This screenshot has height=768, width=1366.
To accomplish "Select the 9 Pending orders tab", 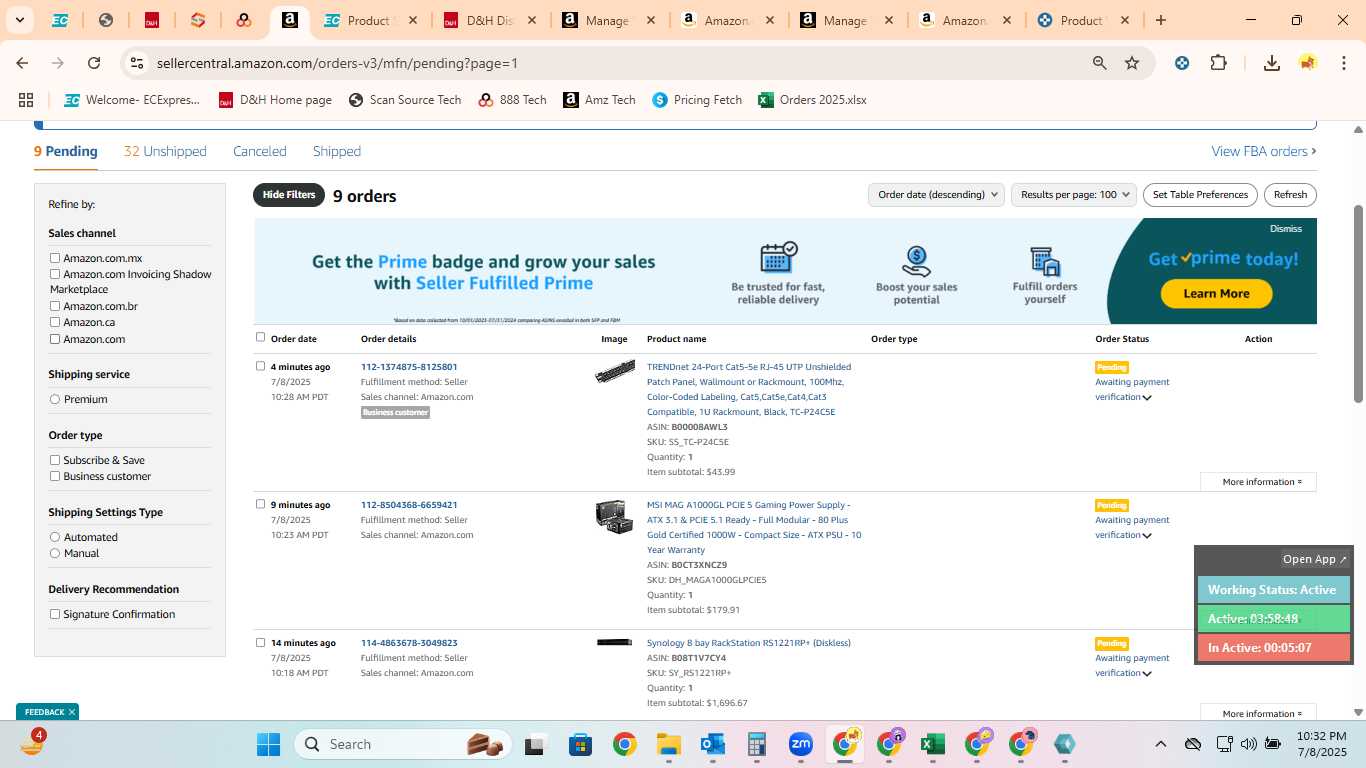I will (x=66, y=151).
